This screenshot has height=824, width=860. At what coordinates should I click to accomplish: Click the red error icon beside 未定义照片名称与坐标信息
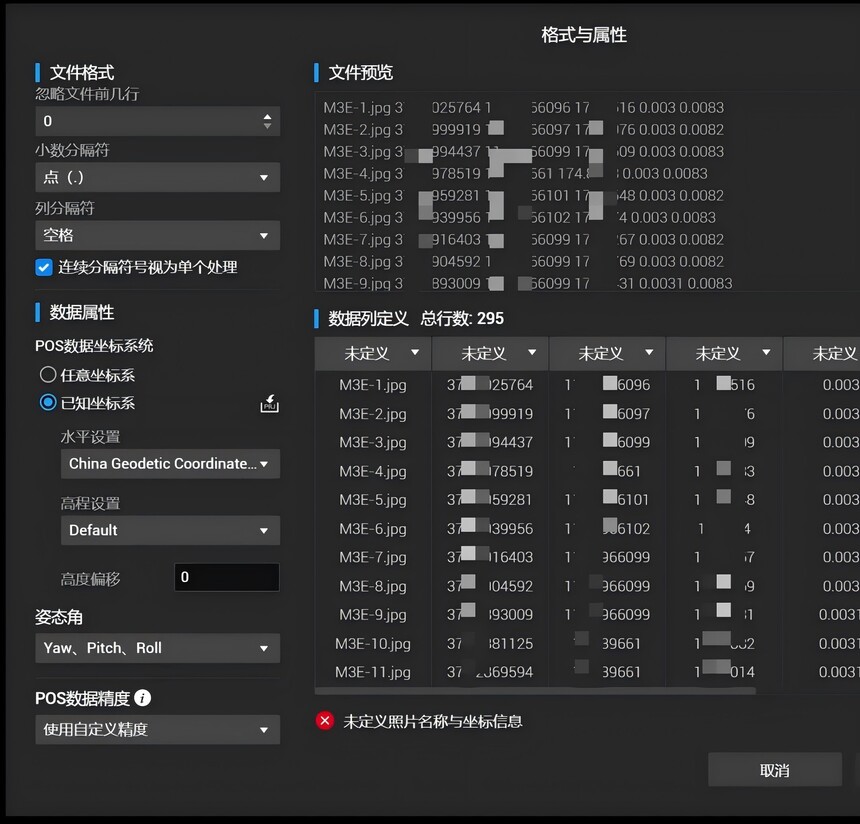tap(325, 720)
